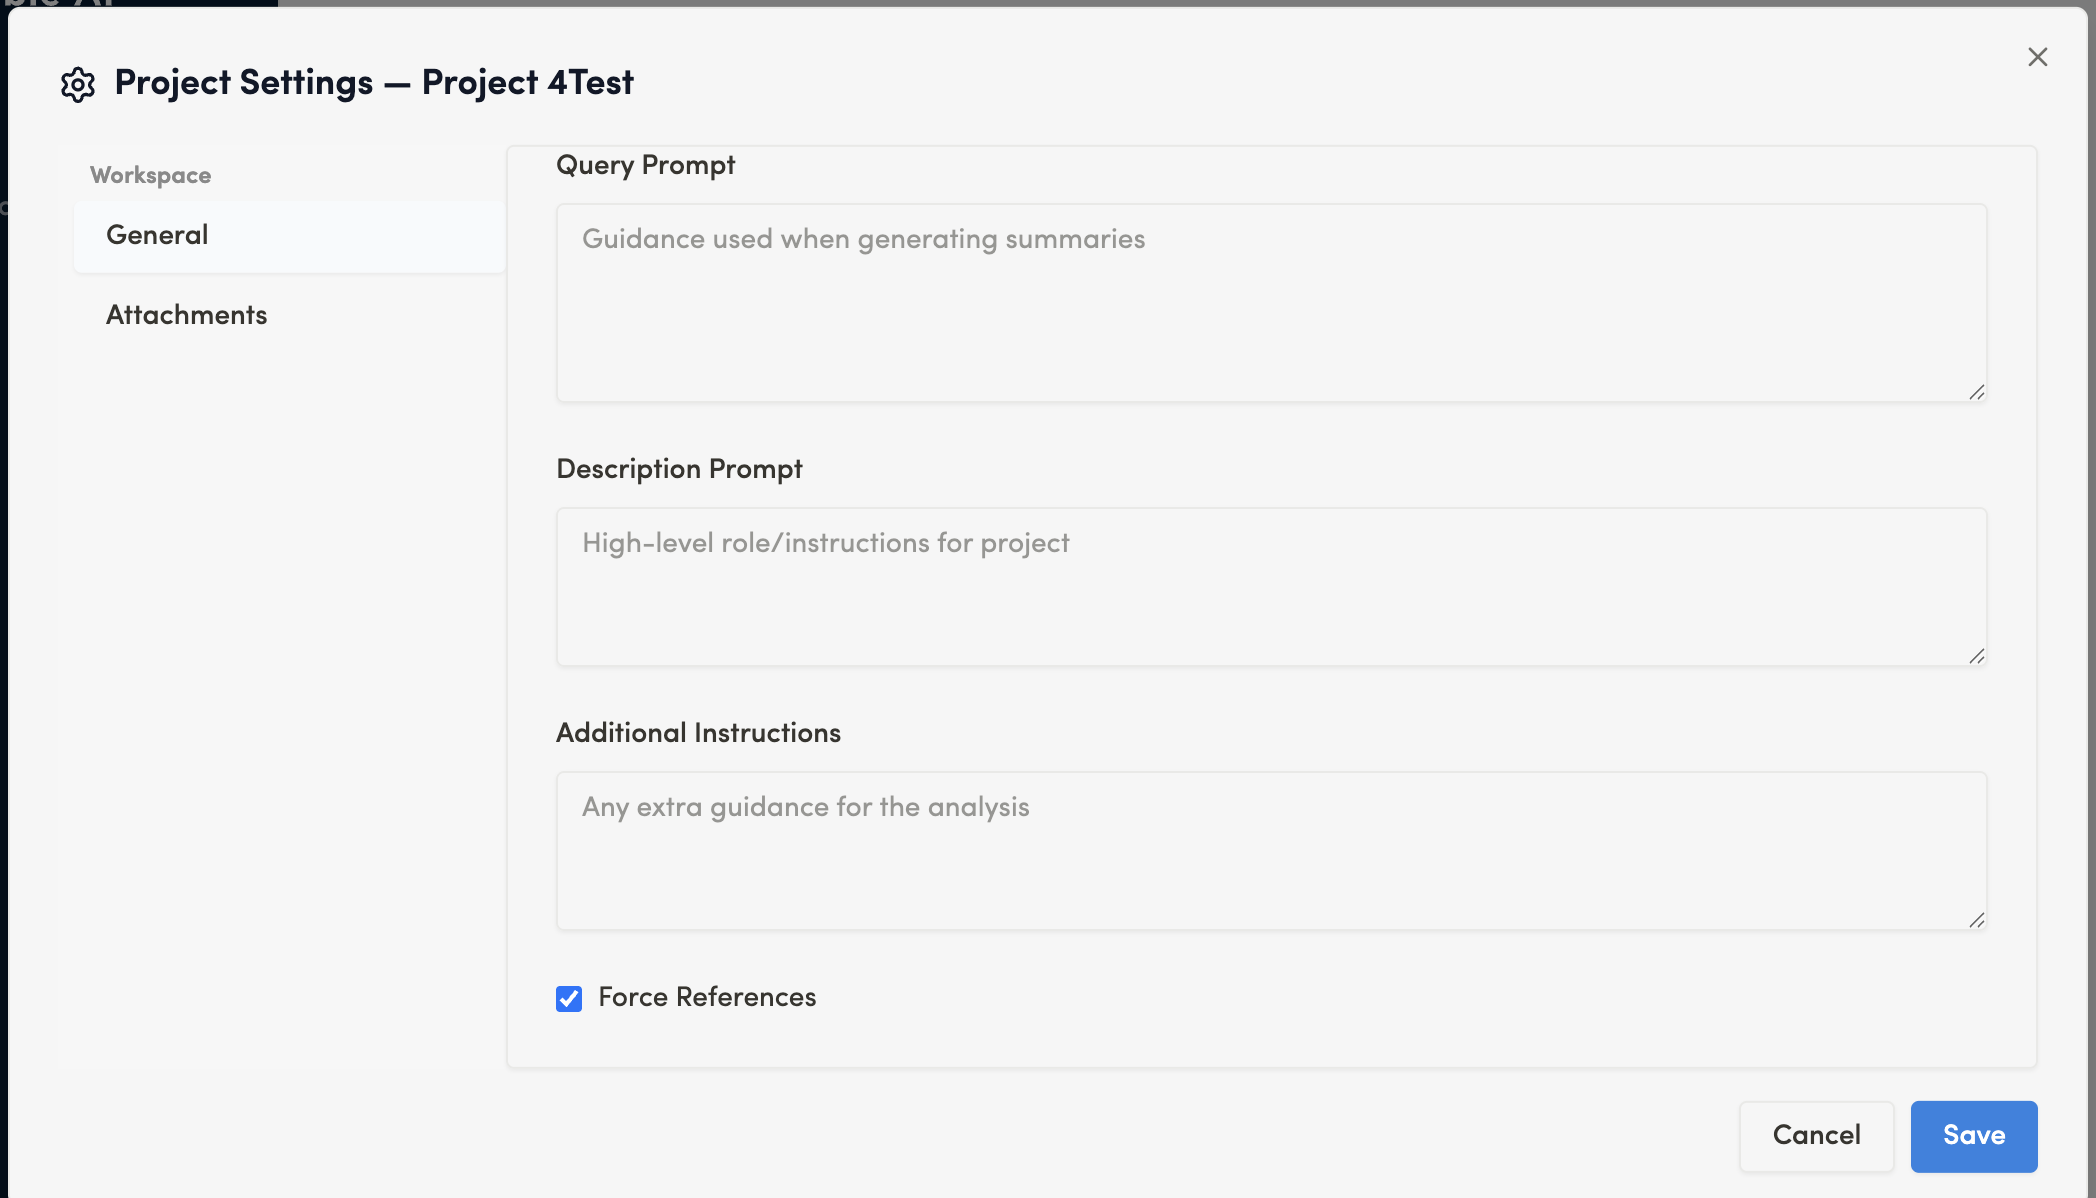The height and width of the screenshot is (1198, 2096).
Task: Click the Query Prompt label
Action: (x=645, y=165)
